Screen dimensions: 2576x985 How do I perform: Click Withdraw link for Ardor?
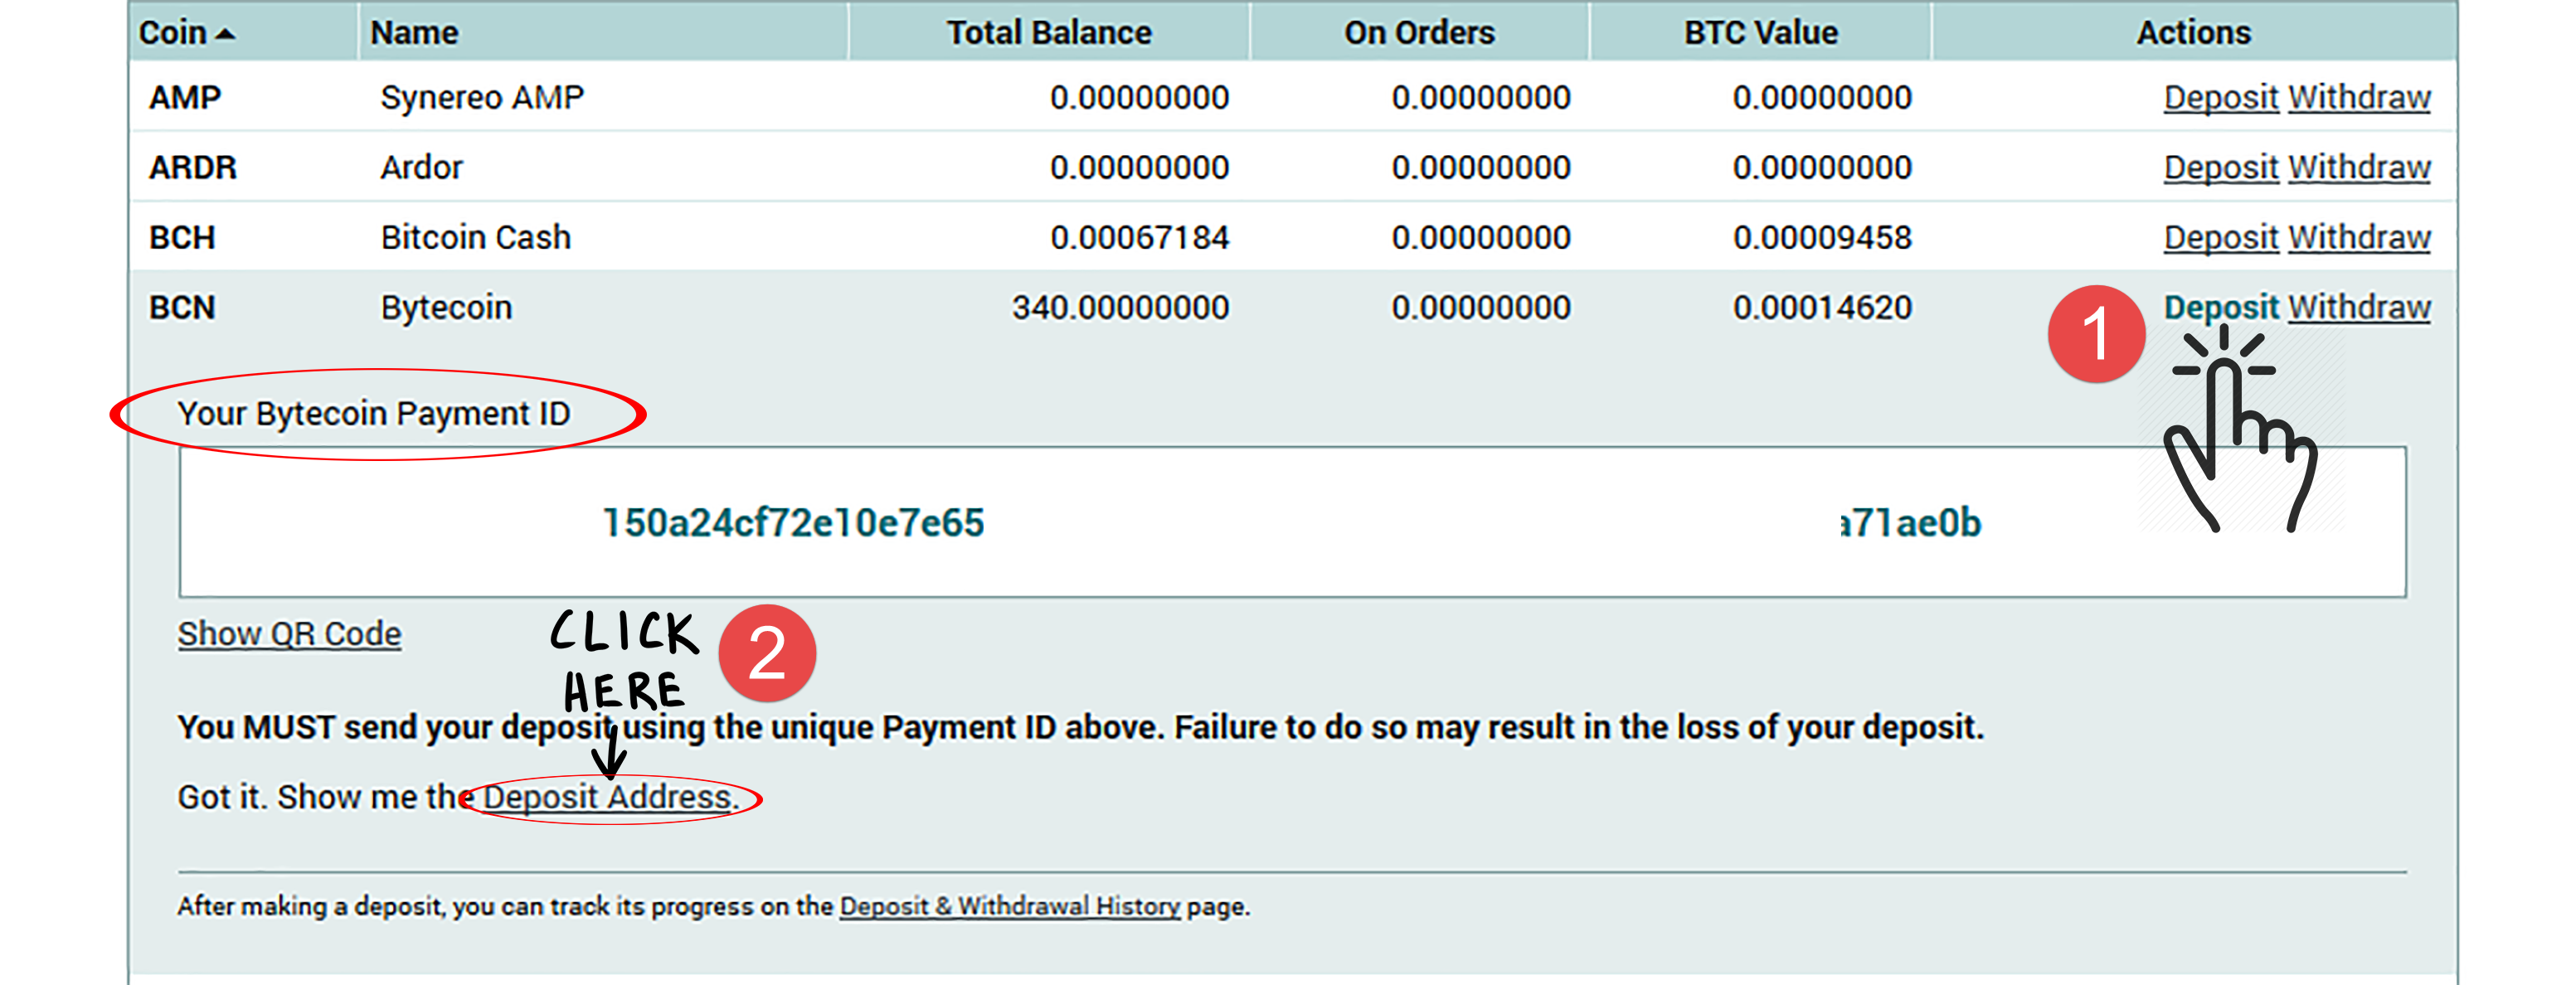(2359, 167)
